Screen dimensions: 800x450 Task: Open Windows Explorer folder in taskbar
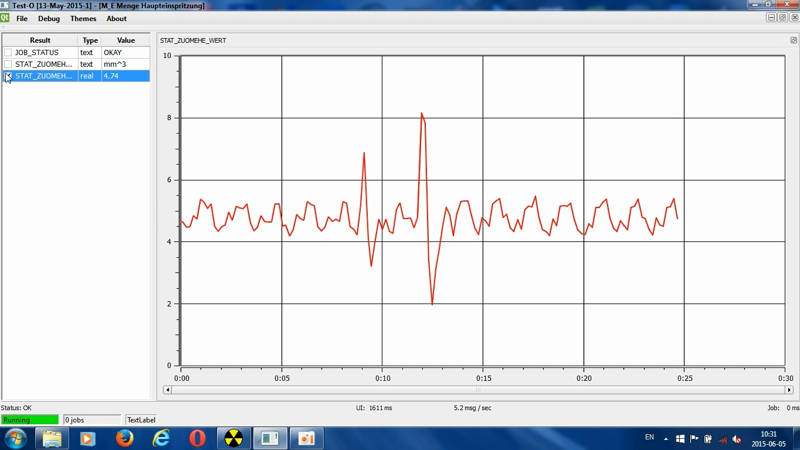[x=52, y=438]
